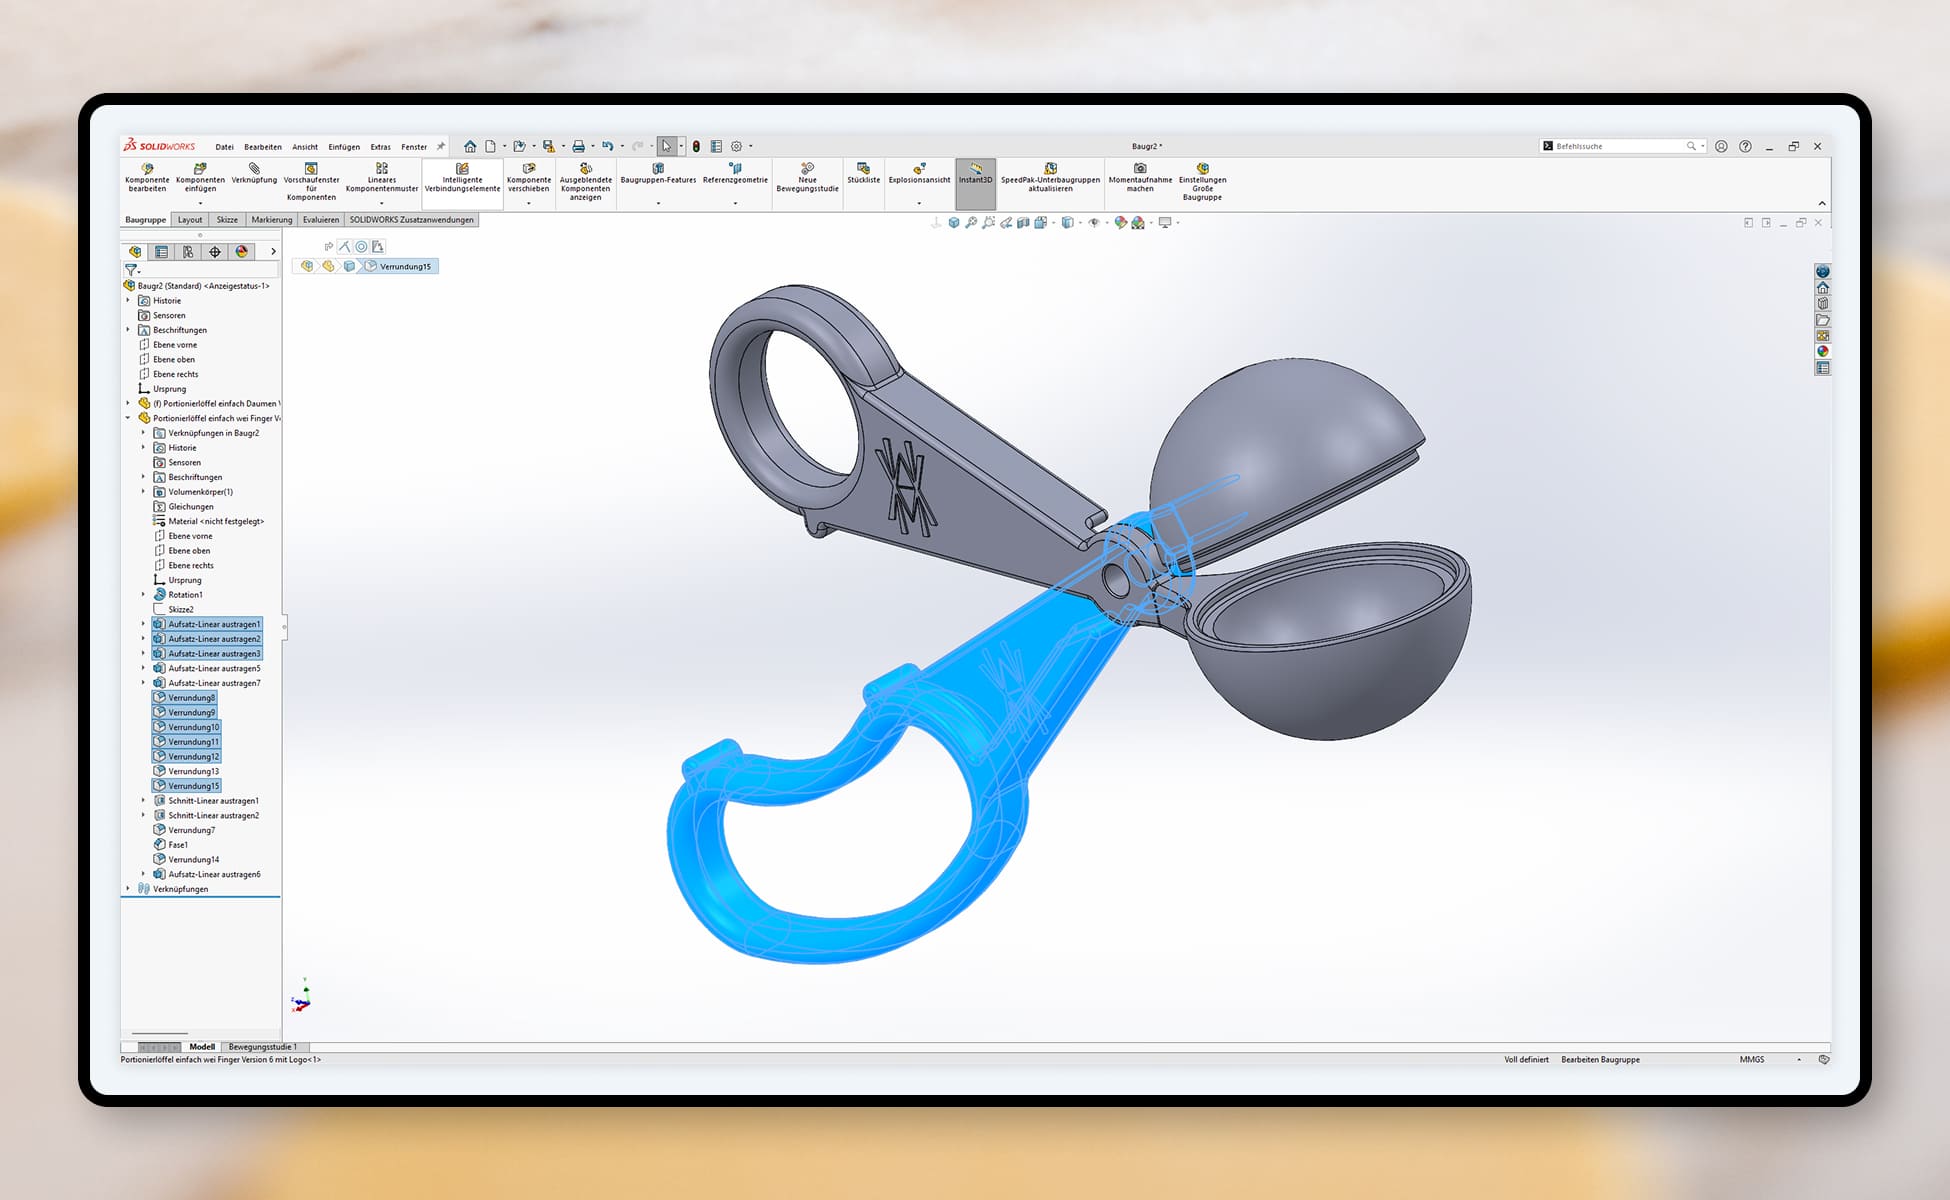Expand Aufsatz-Linear austragen5 feature
This screenshot has width=1950, height=1200.
pyautogui.click(x=143, y=668)
